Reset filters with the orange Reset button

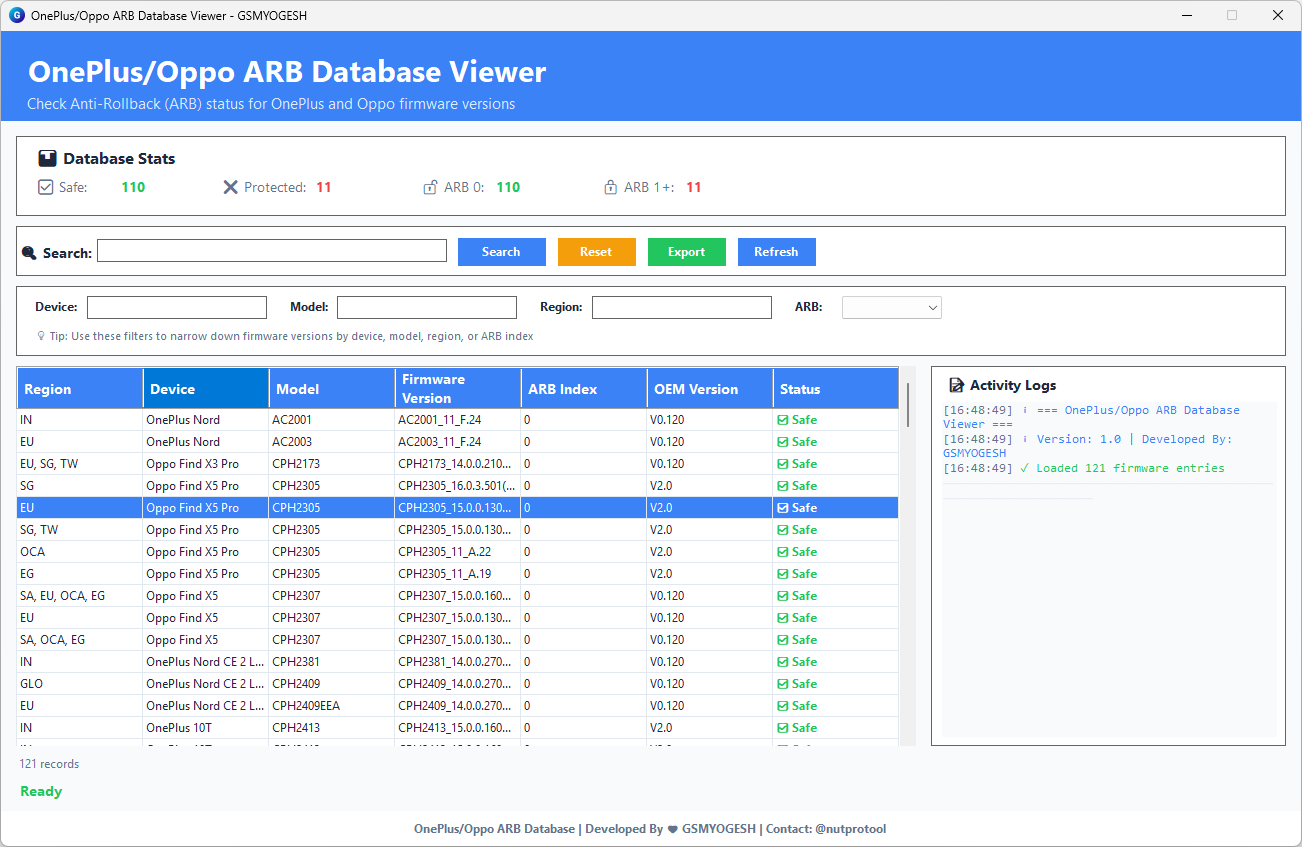pyautogui.click(x=596, y=252)
